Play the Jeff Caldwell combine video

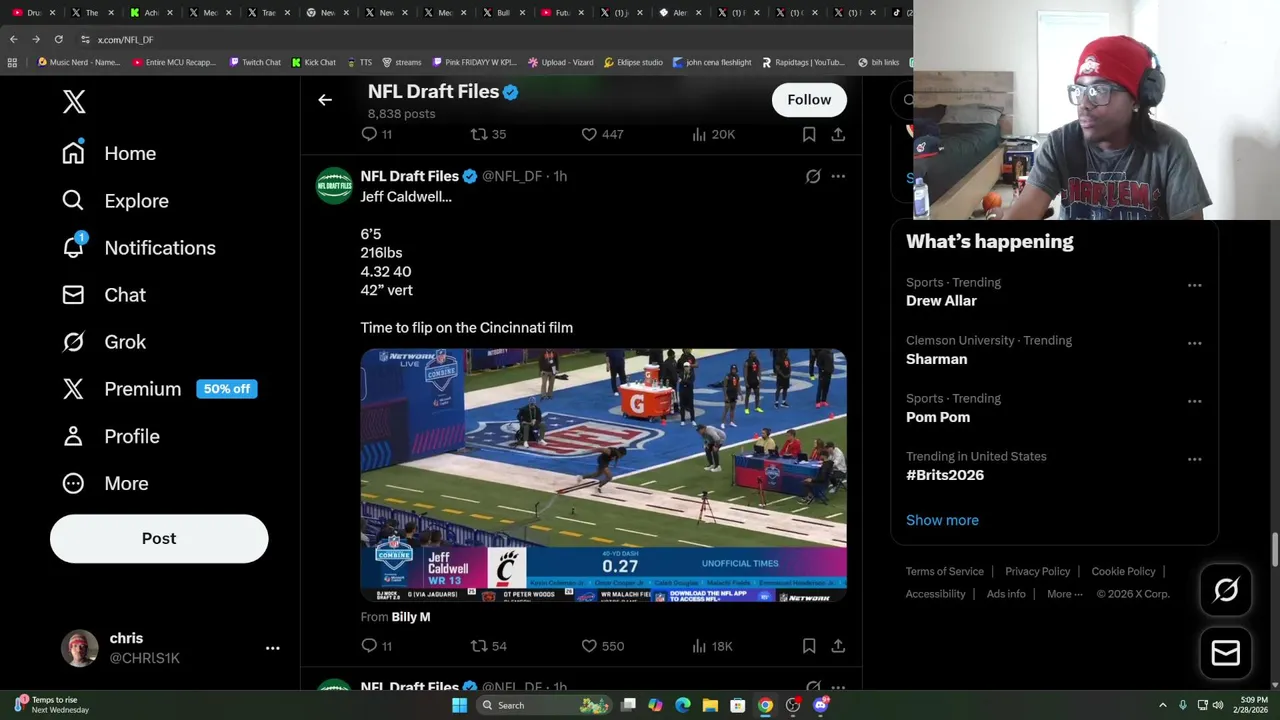click(x=603, y=475)
